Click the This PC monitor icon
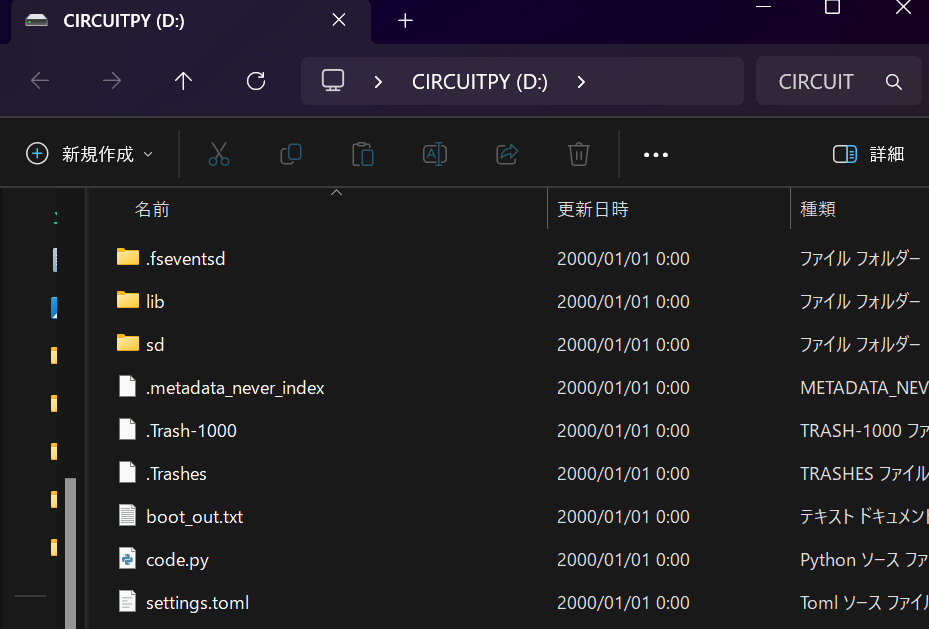 [x=333, y=81]
